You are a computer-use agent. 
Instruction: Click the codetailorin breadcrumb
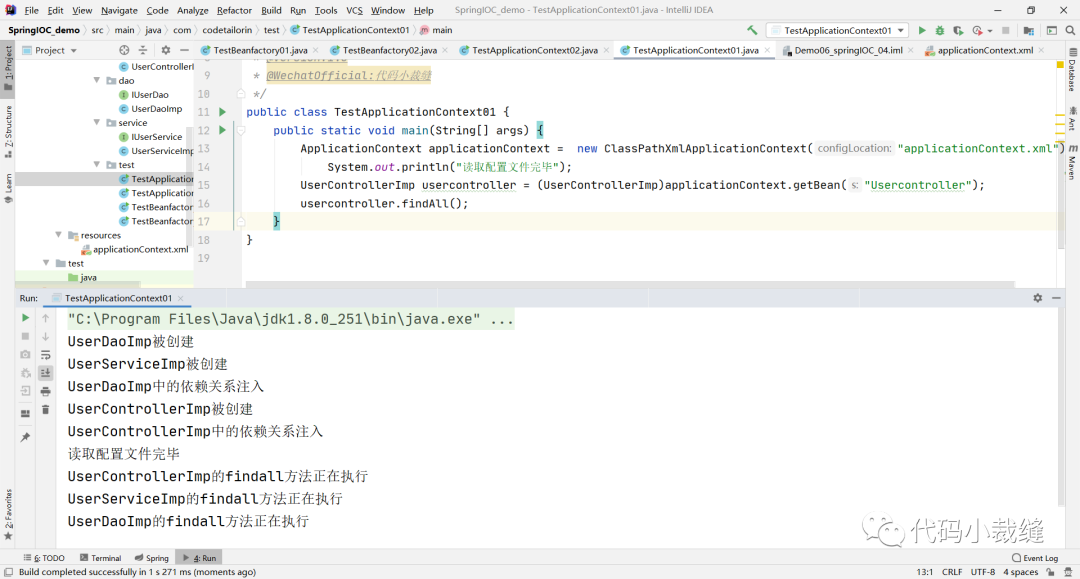(227, 30)
